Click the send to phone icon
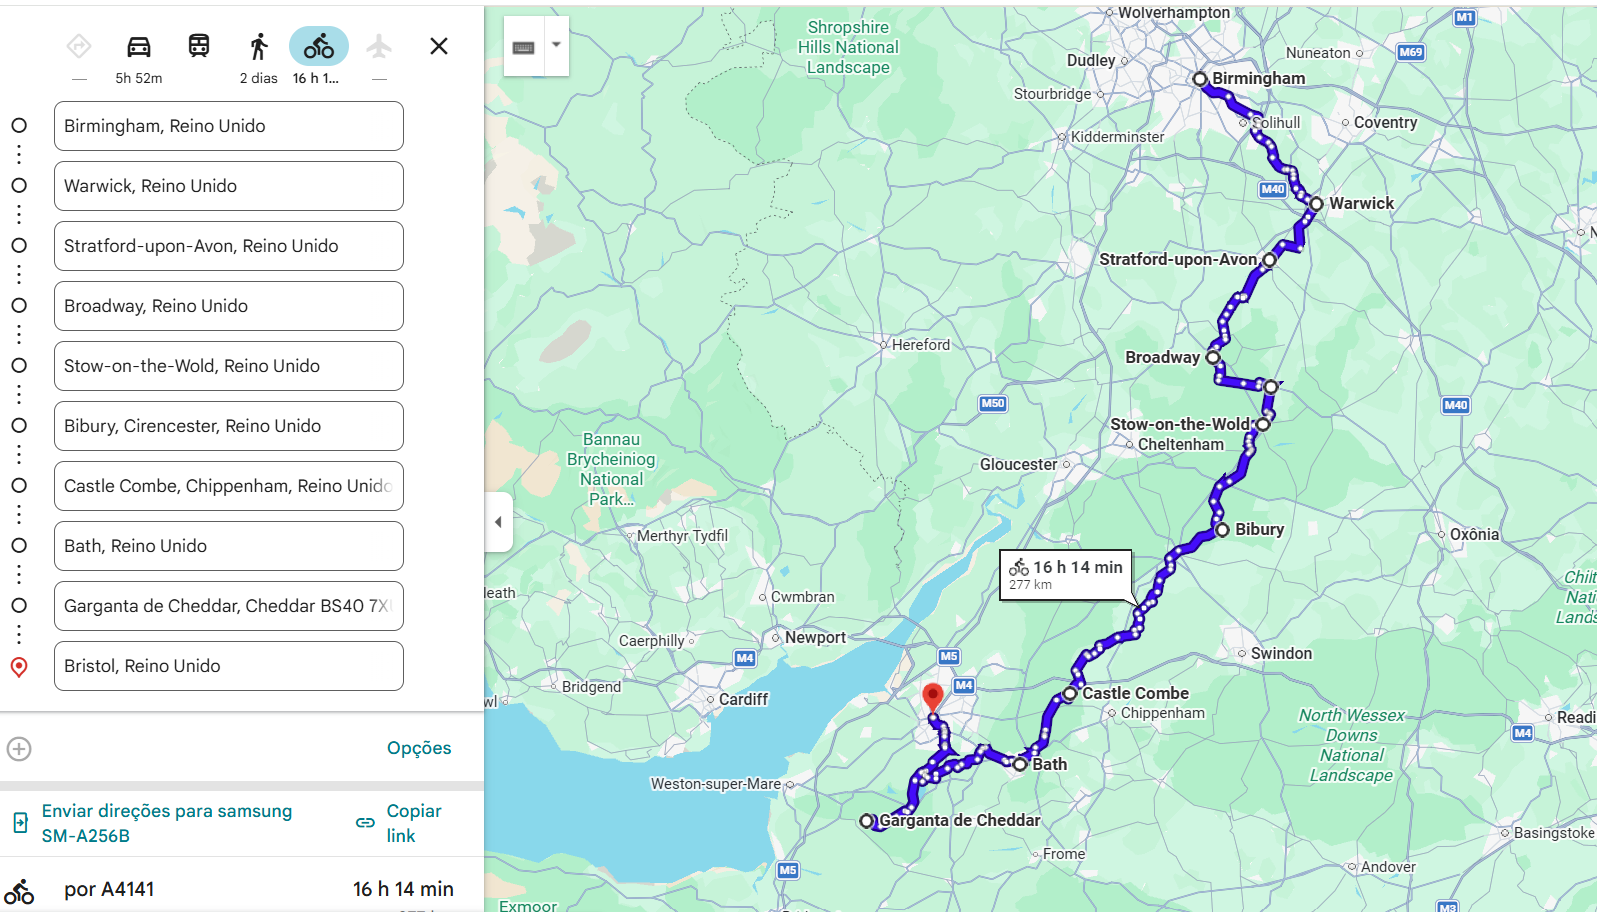The image size is (1597, 912). (20, 823)
